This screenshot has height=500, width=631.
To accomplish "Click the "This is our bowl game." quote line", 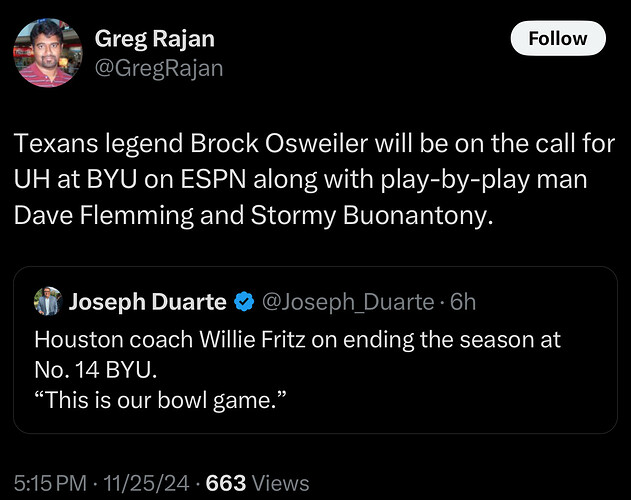I will [x=160, y=400].
